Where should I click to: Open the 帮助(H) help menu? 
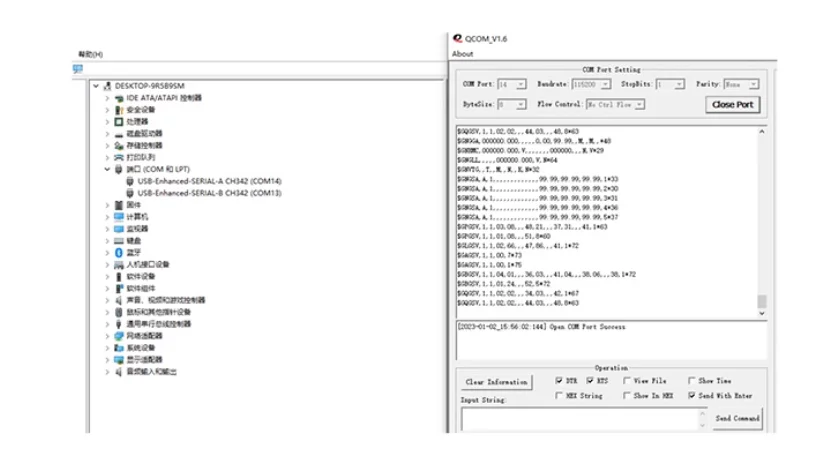90,54
